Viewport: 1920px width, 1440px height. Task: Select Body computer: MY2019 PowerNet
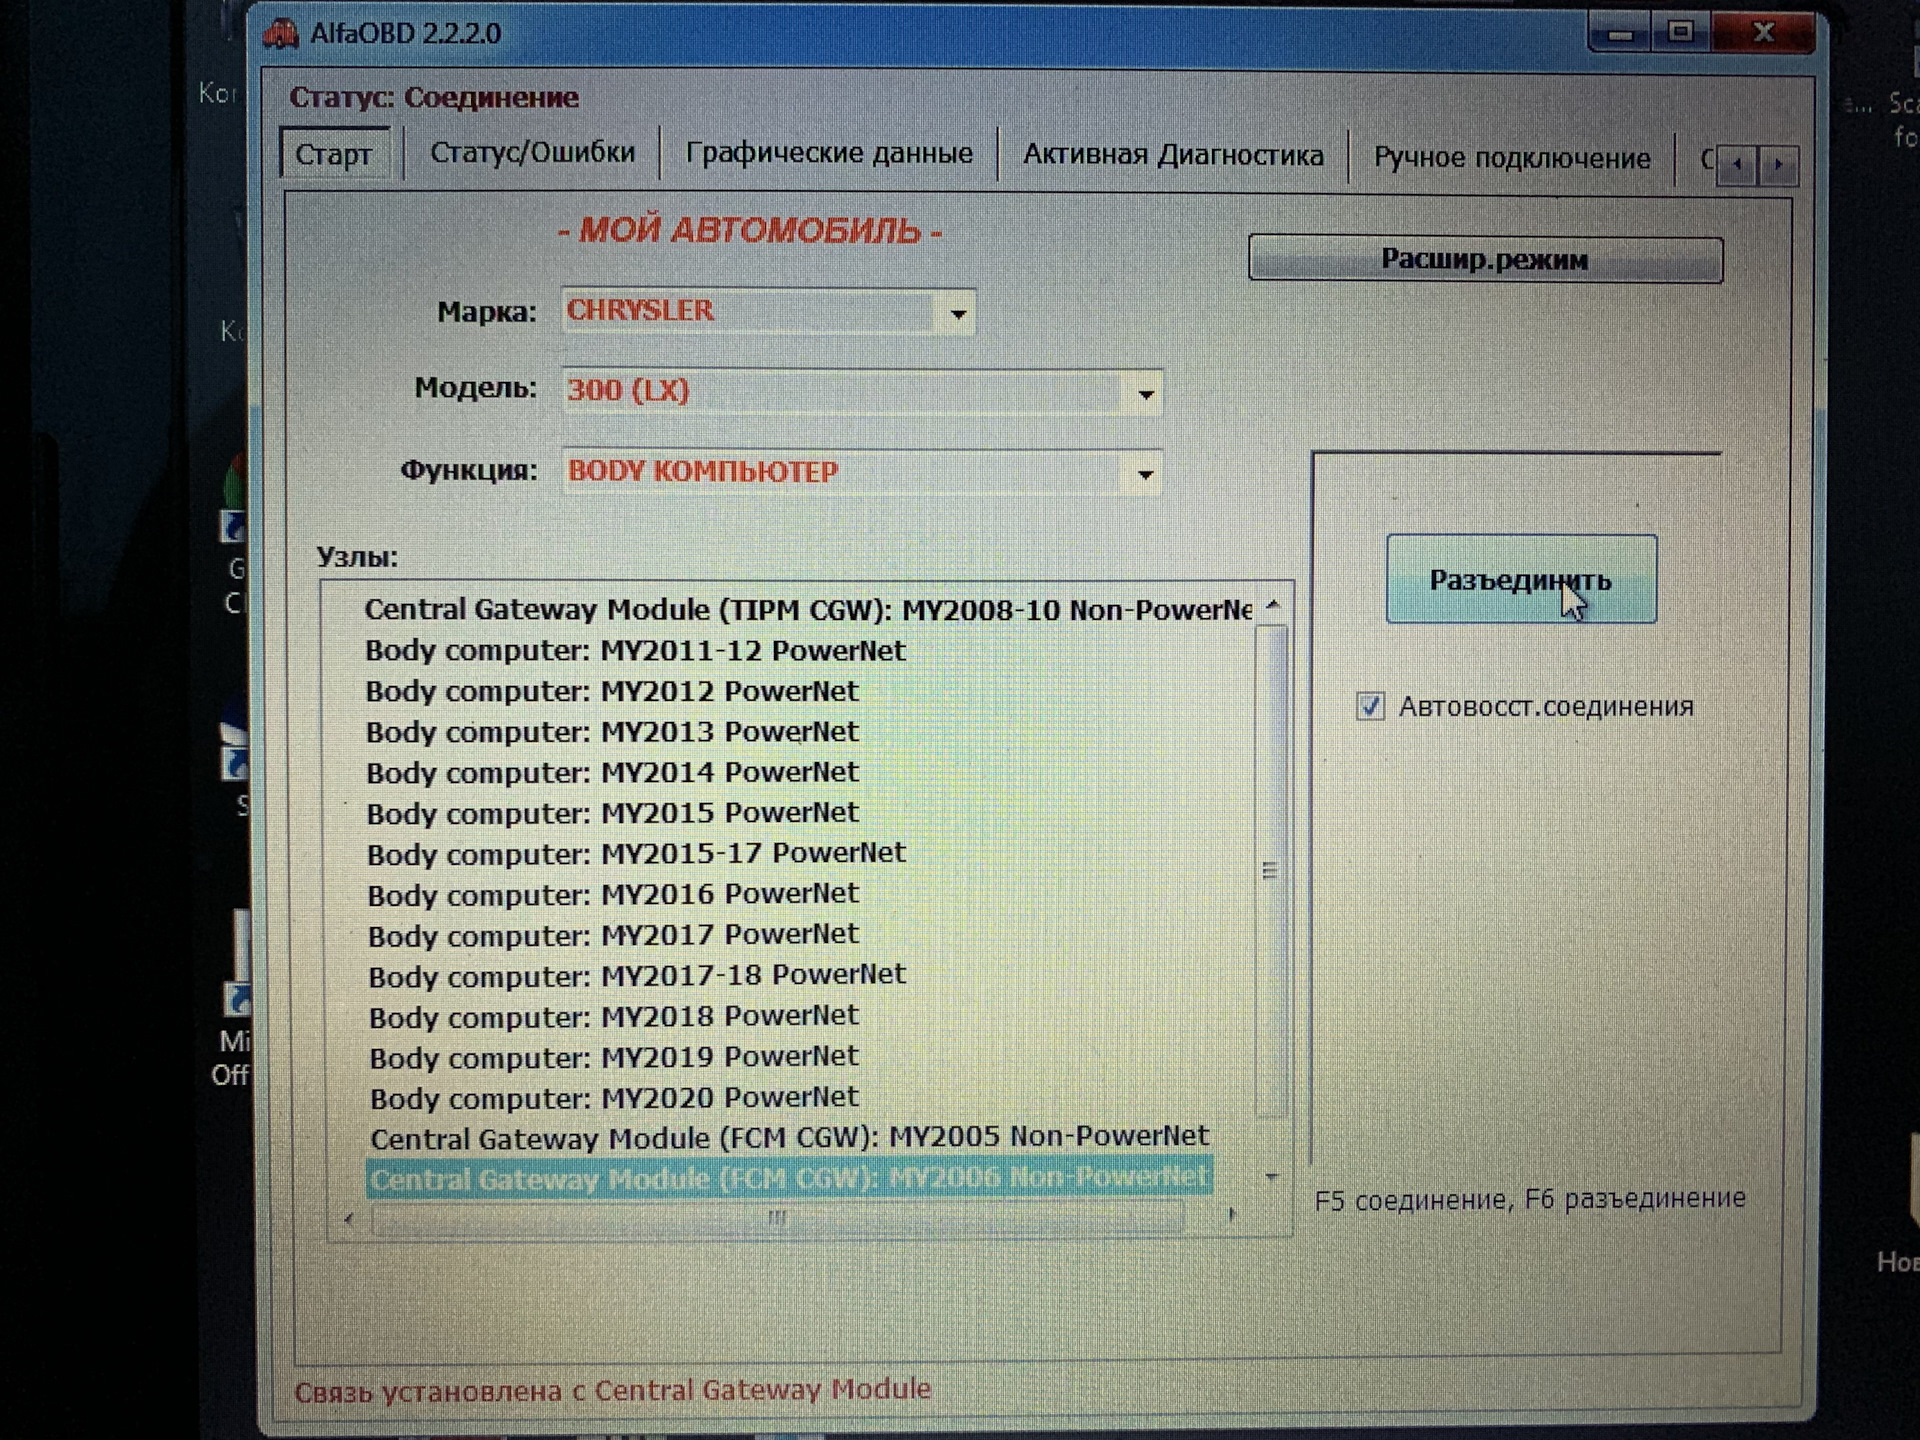point(614,1057)
